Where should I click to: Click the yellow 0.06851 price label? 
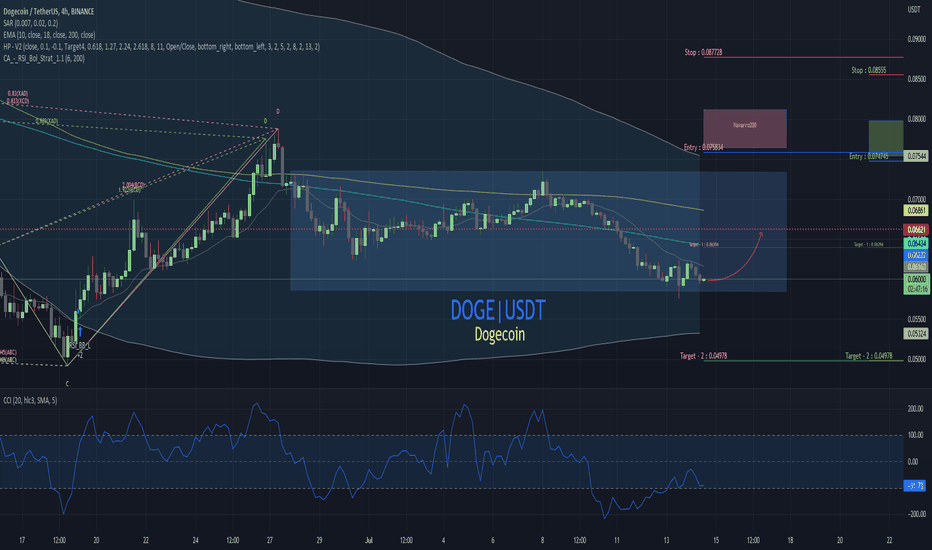[x=916, y=210]
